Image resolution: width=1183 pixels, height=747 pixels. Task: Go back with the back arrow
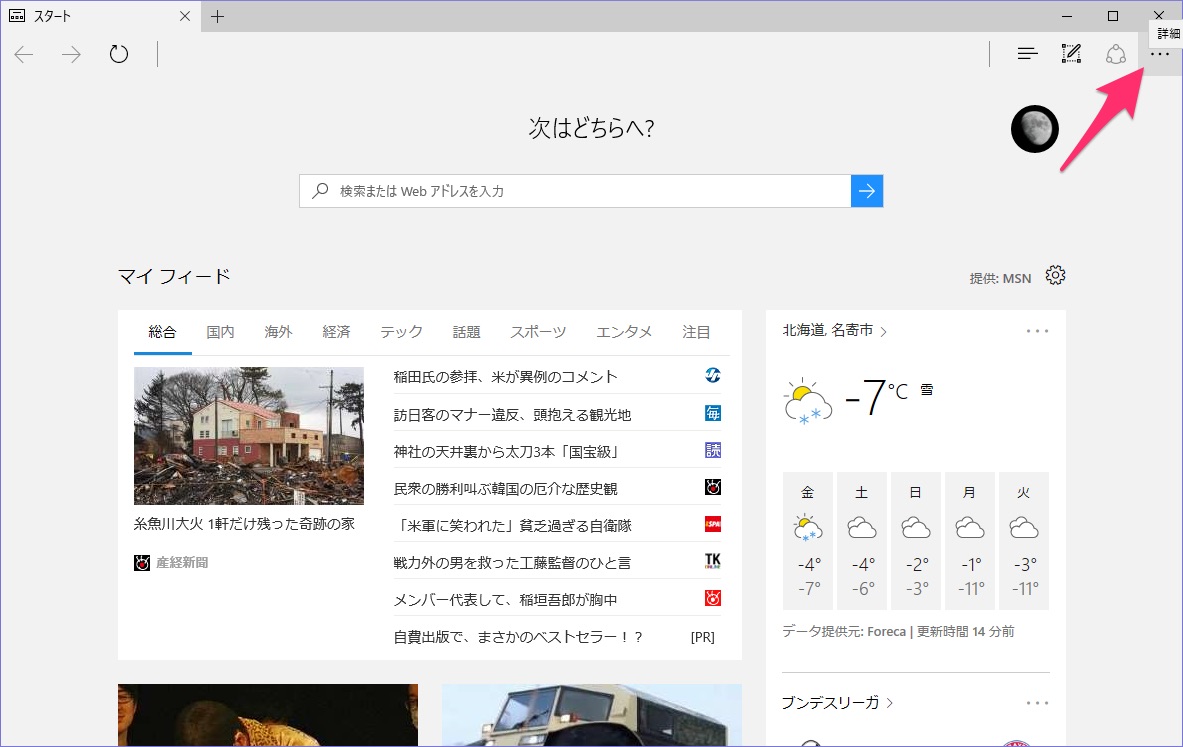pyautogui.click(x=24, y=54)
